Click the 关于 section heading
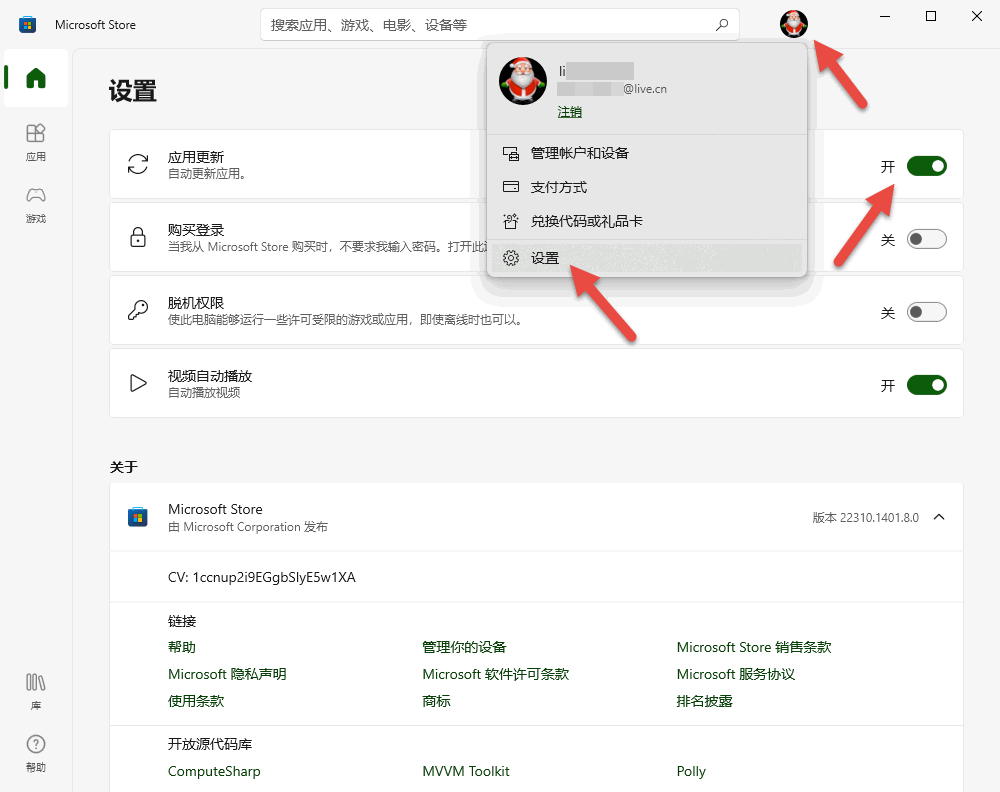The height and width of the screenshot is (792, 1000). click(x=124, y=467)
